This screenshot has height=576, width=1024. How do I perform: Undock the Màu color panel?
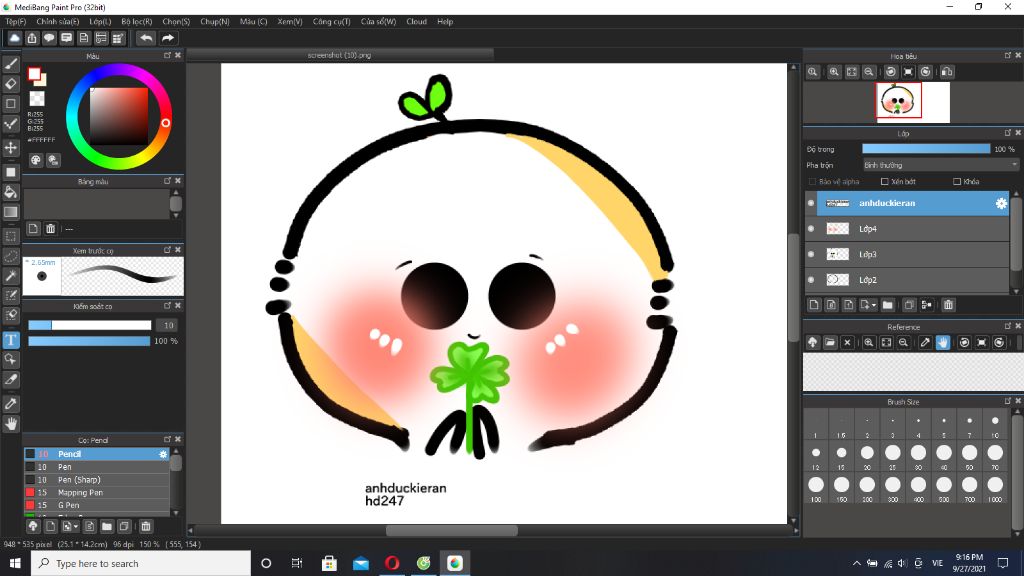point(167,56)
